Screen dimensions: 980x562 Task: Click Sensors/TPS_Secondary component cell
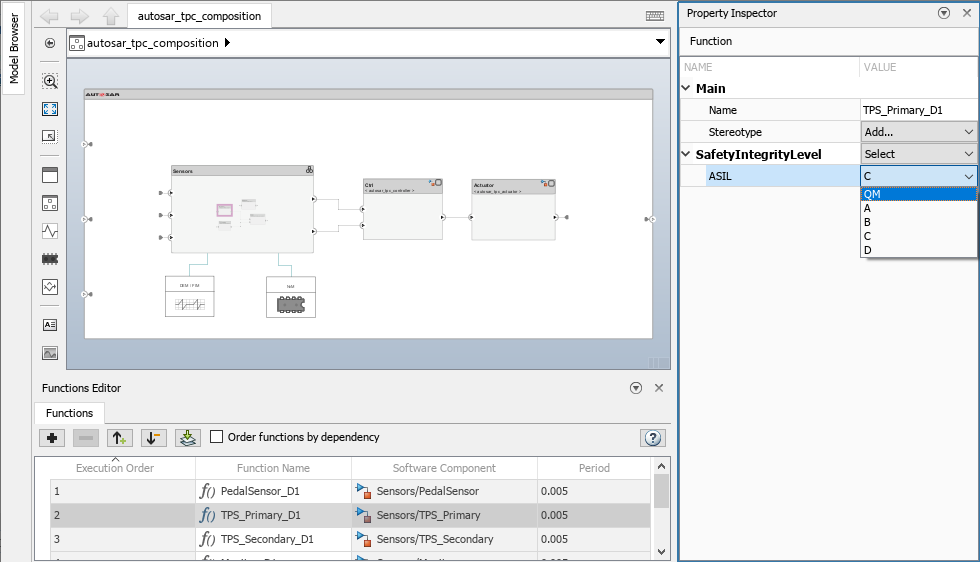coord(444,539)
